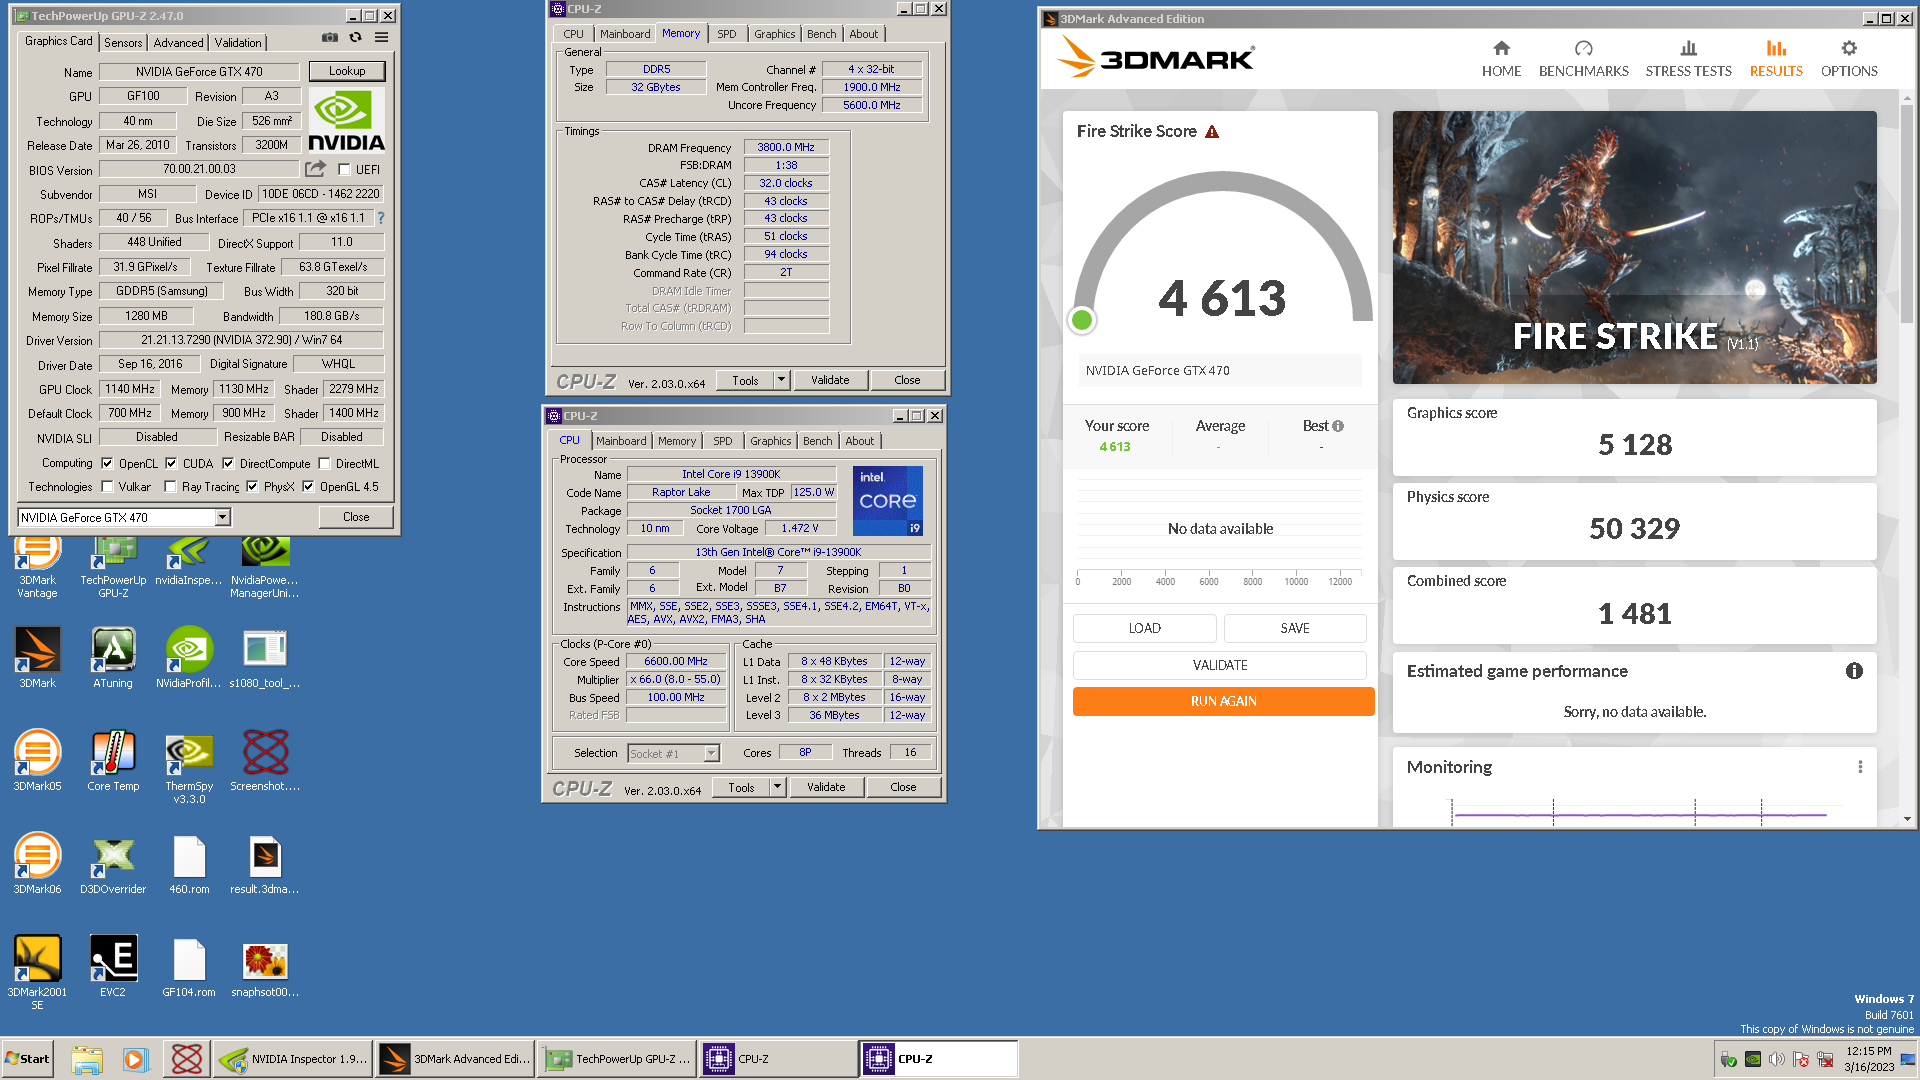Open the GPU-Z hamburger menu icon

tap(382, 38)
